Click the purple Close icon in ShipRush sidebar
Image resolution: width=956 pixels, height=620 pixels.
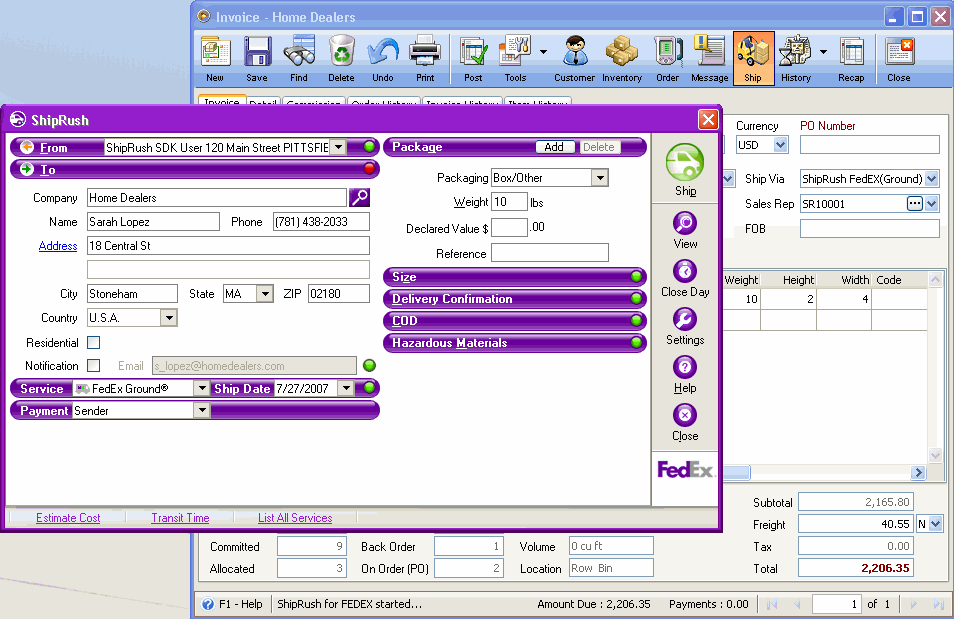(x=685, y=415)
